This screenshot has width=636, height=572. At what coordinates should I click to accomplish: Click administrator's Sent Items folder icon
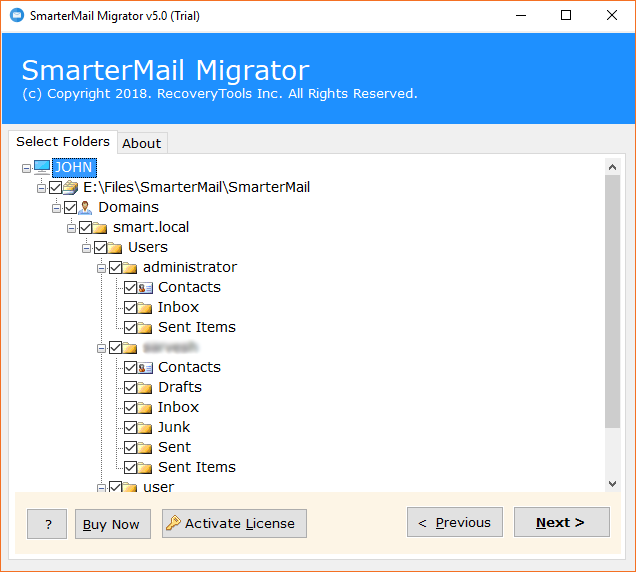click(x=145, y=327)
